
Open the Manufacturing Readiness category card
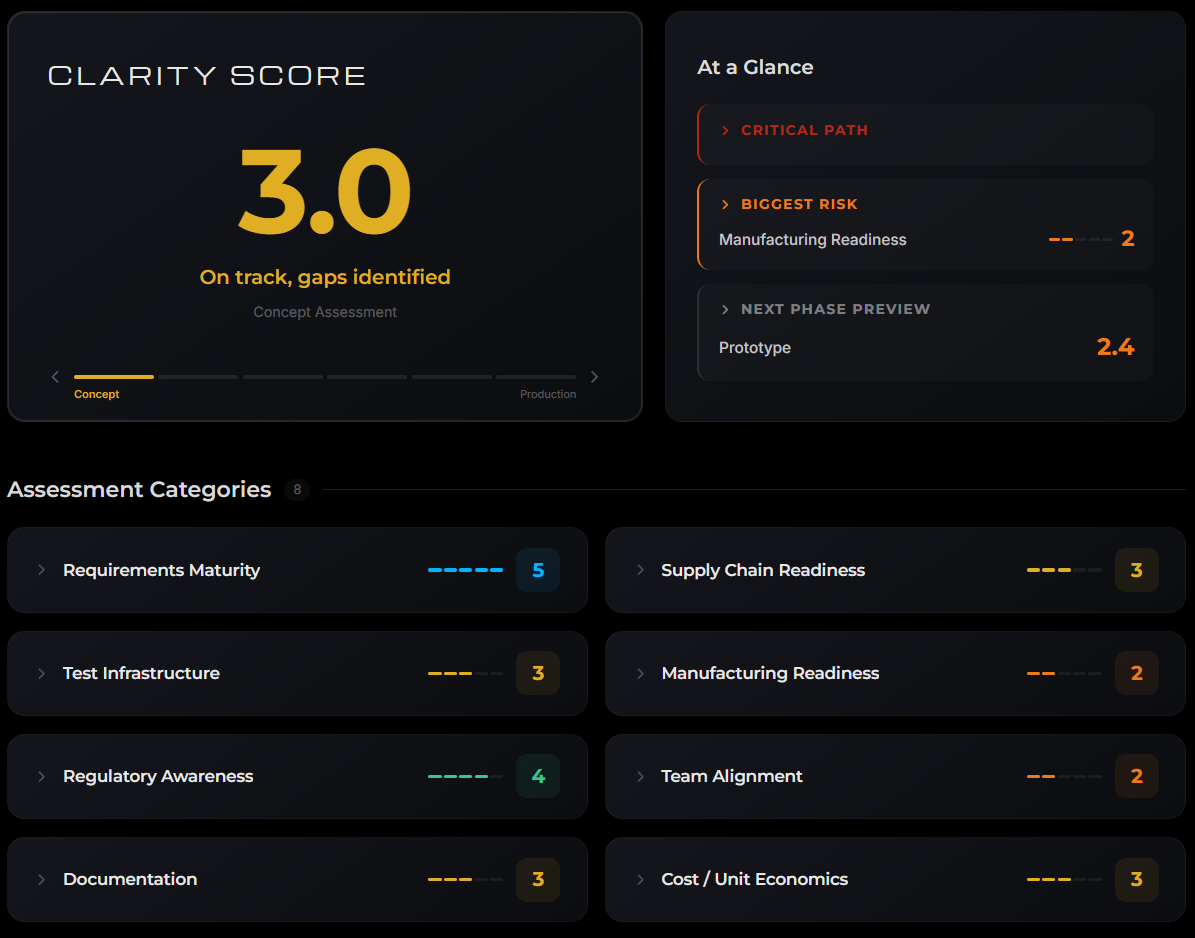770,674
